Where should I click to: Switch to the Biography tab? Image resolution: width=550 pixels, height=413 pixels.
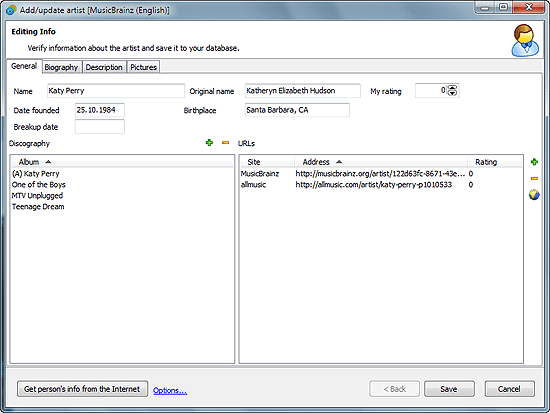tap(62, 67)
